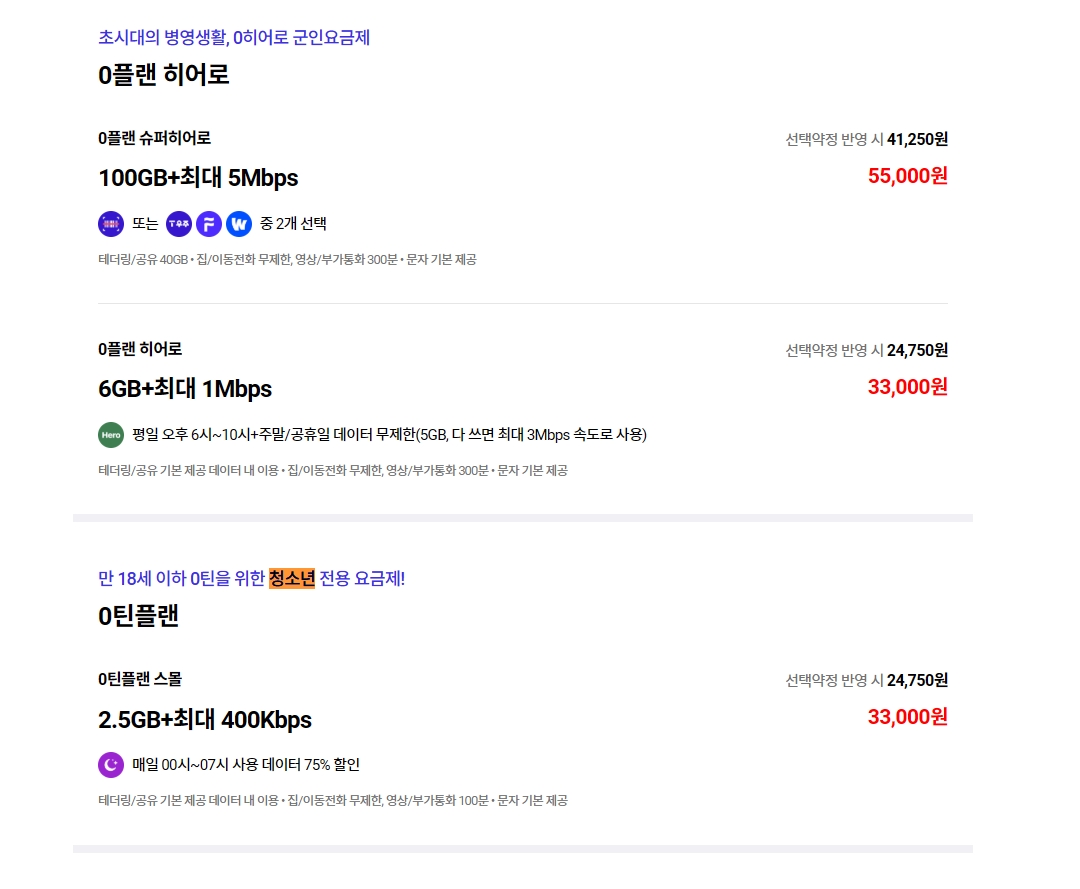
Task: Click the first purple benefit icon before 또는
Action: (x=111, y=224)
